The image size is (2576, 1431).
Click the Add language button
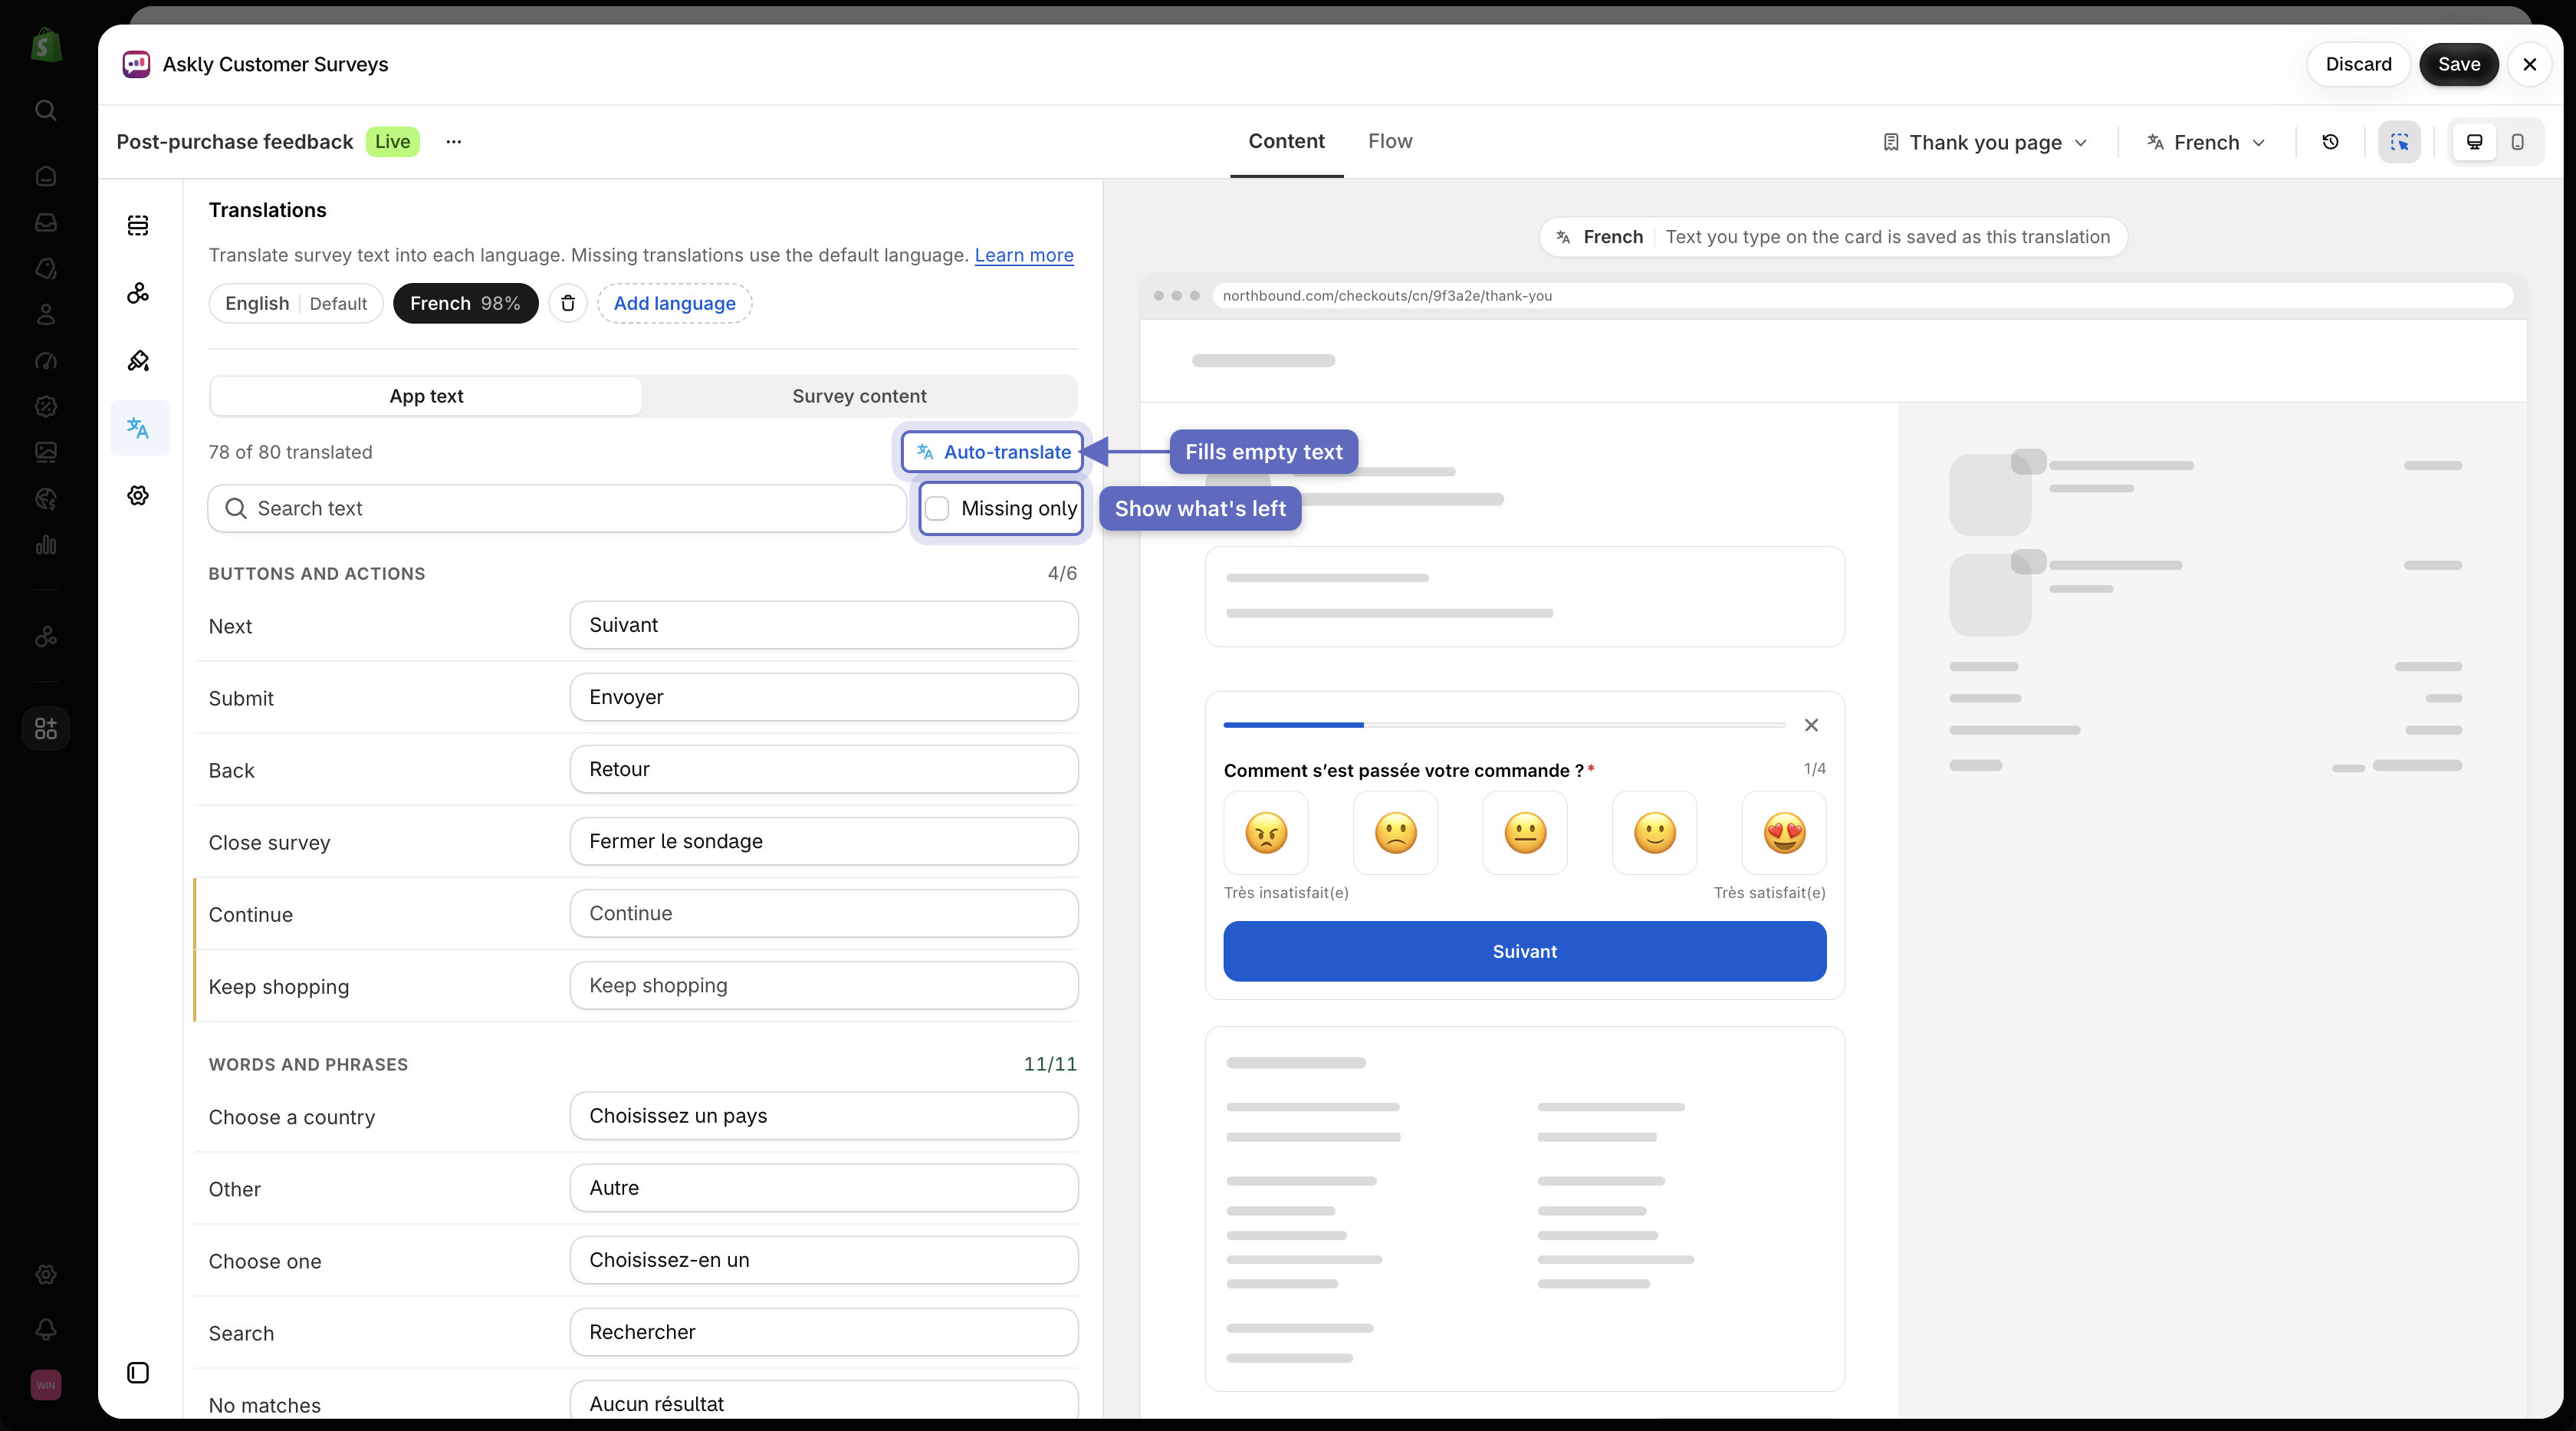tap(674, 303)
